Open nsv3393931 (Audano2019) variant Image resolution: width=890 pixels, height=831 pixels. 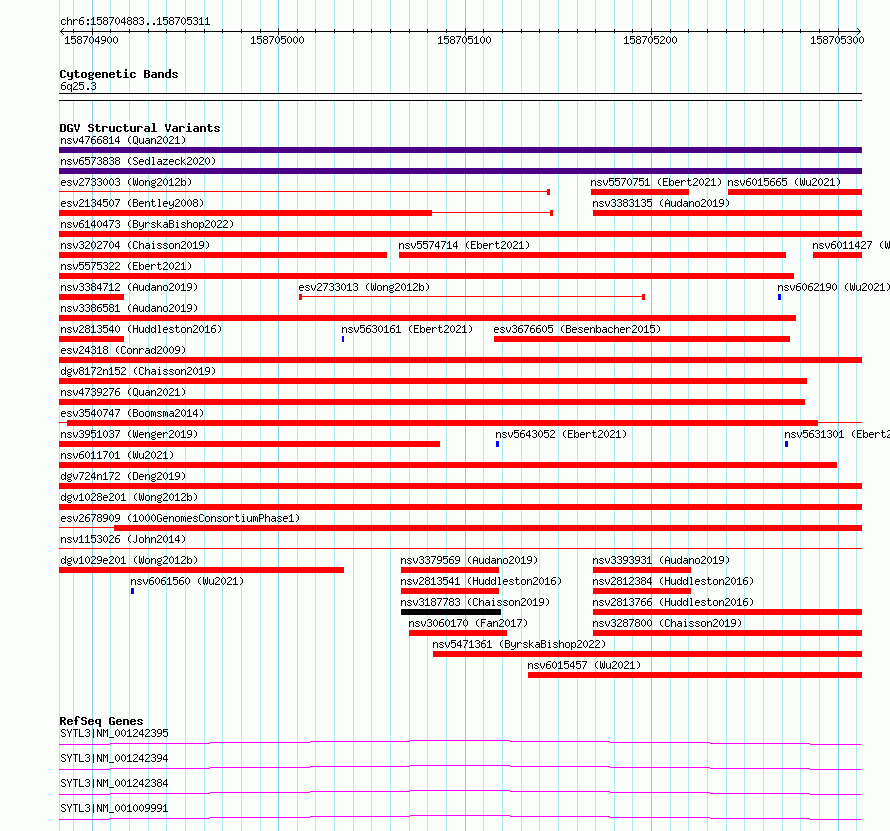(x=661, y=560)
